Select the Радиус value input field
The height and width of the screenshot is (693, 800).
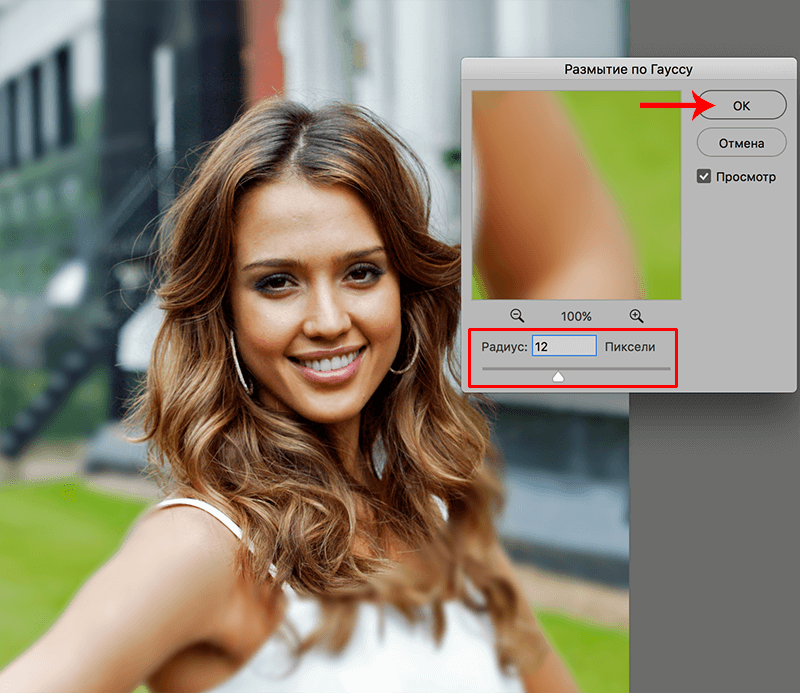tap(563, 346)
